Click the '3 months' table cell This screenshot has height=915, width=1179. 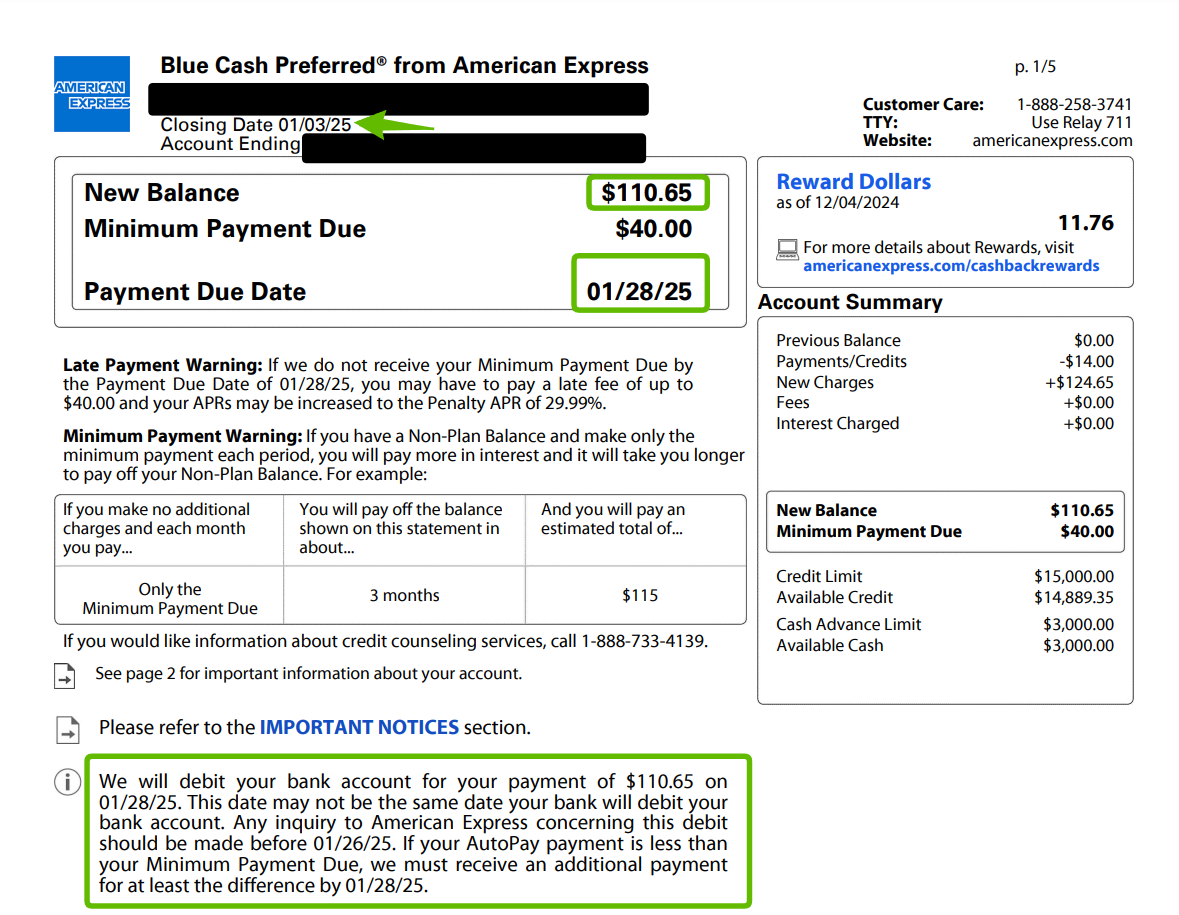tap(405, 595)
